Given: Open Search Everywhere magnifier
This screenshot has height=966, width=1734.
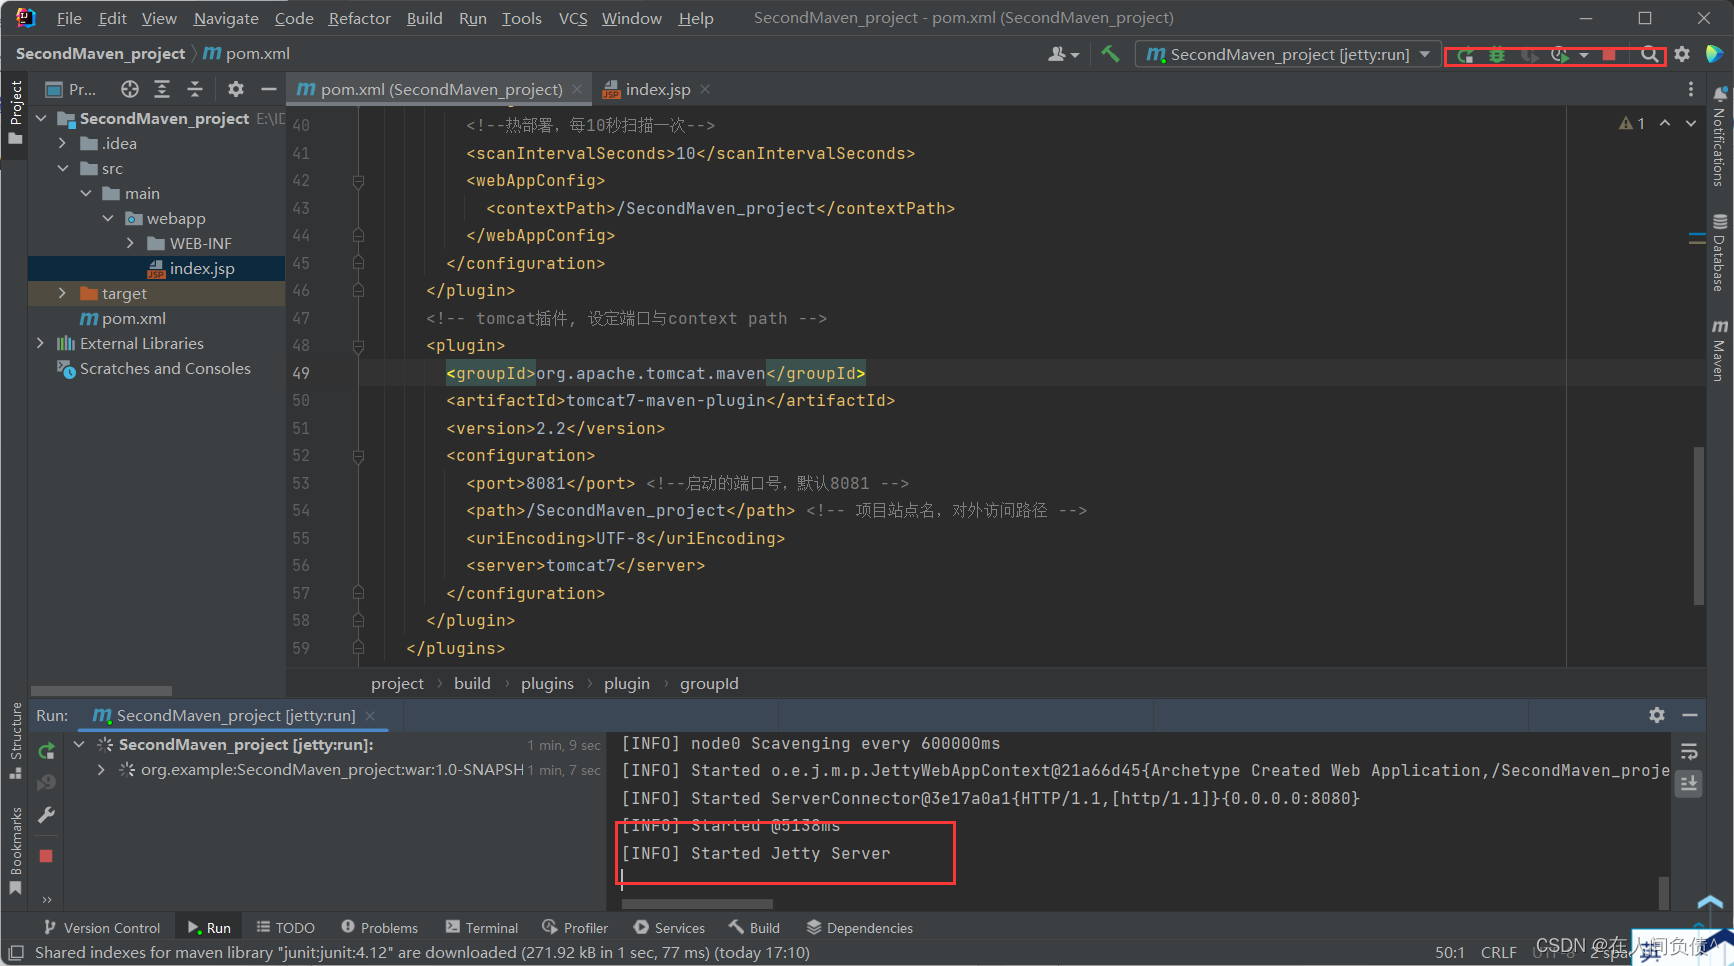Looking at the screenshot, I should point(1649,55).
